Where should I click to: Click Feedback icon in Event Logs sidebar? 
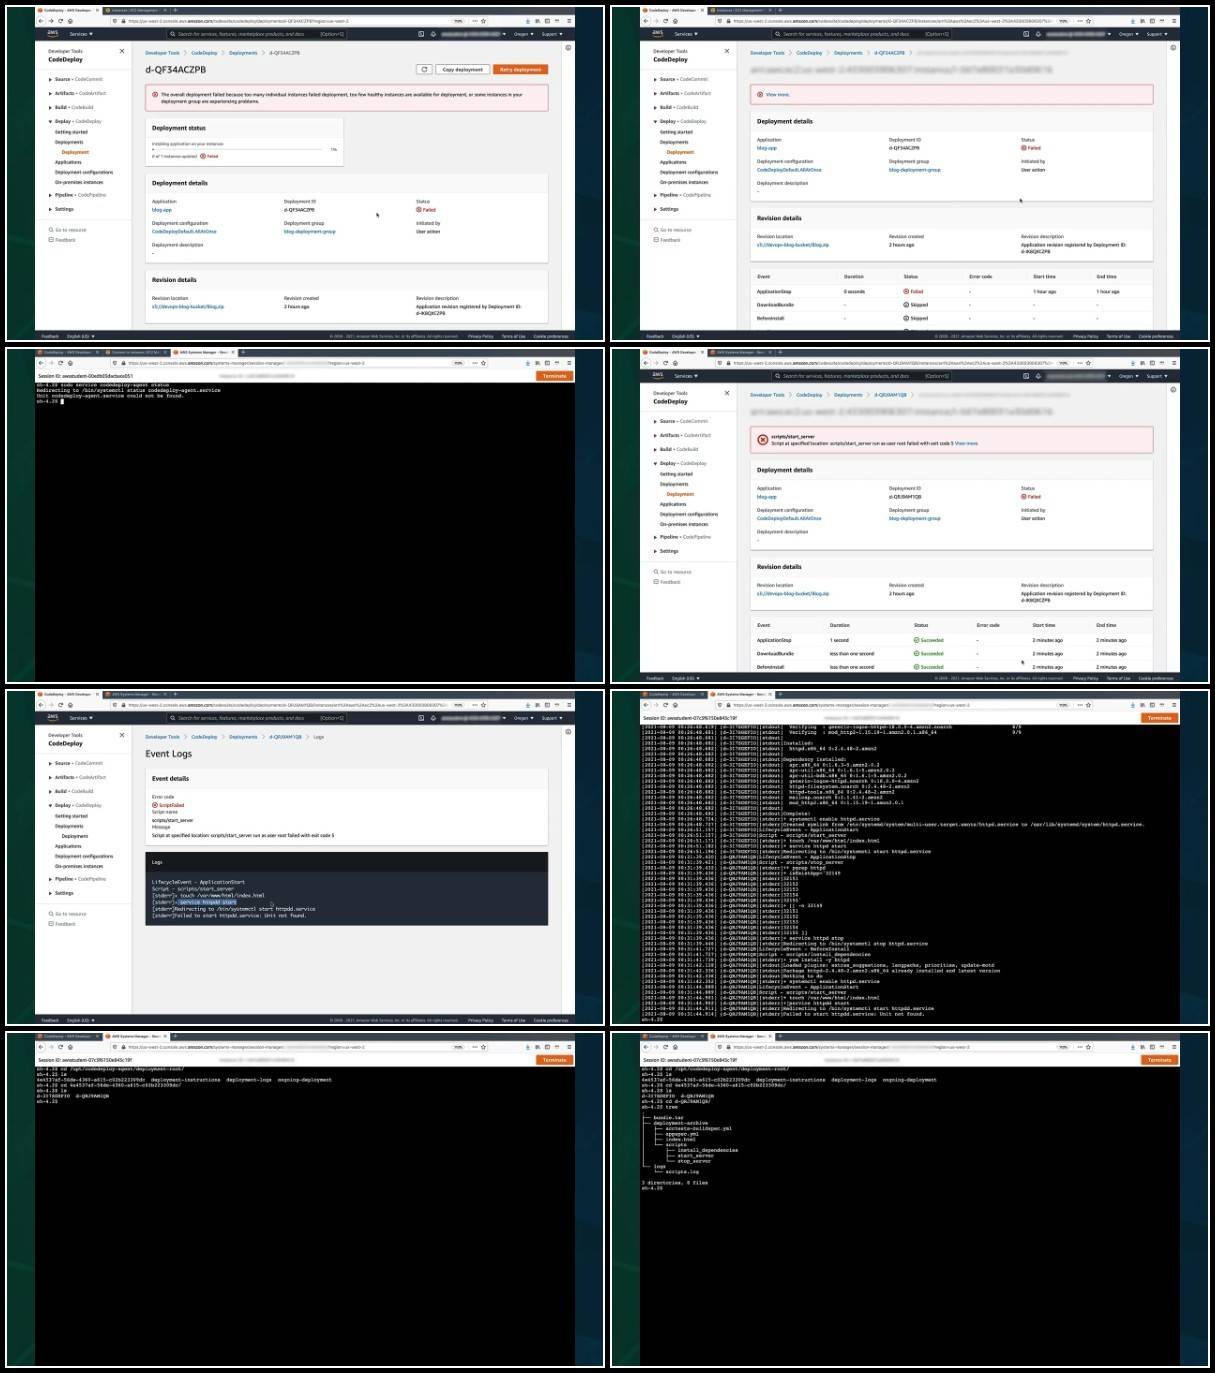click(51, 924)
